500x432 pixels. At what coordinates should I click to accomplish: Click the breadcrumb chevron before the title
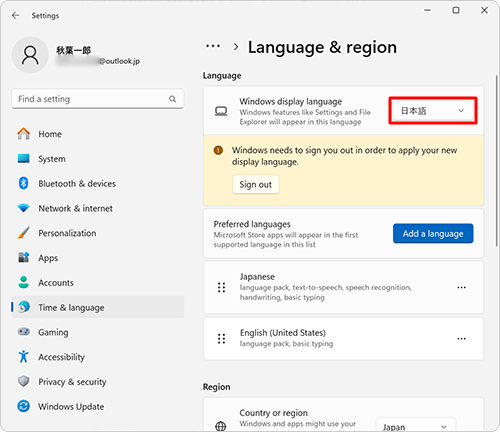click(236, 47)
